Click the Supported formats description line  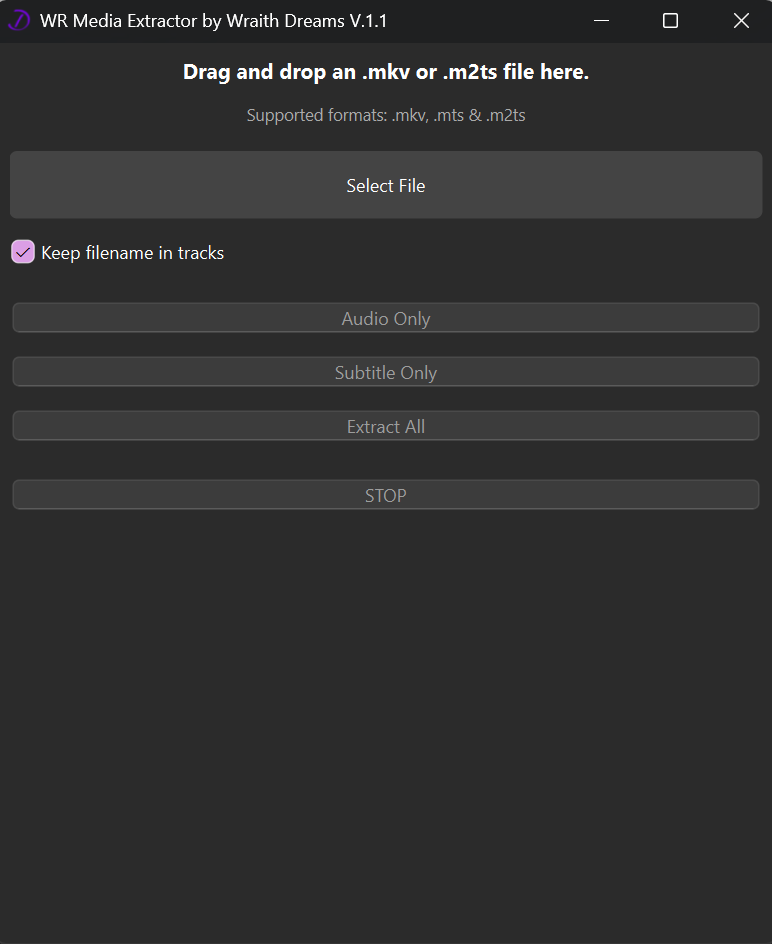(x=386, y=116)
